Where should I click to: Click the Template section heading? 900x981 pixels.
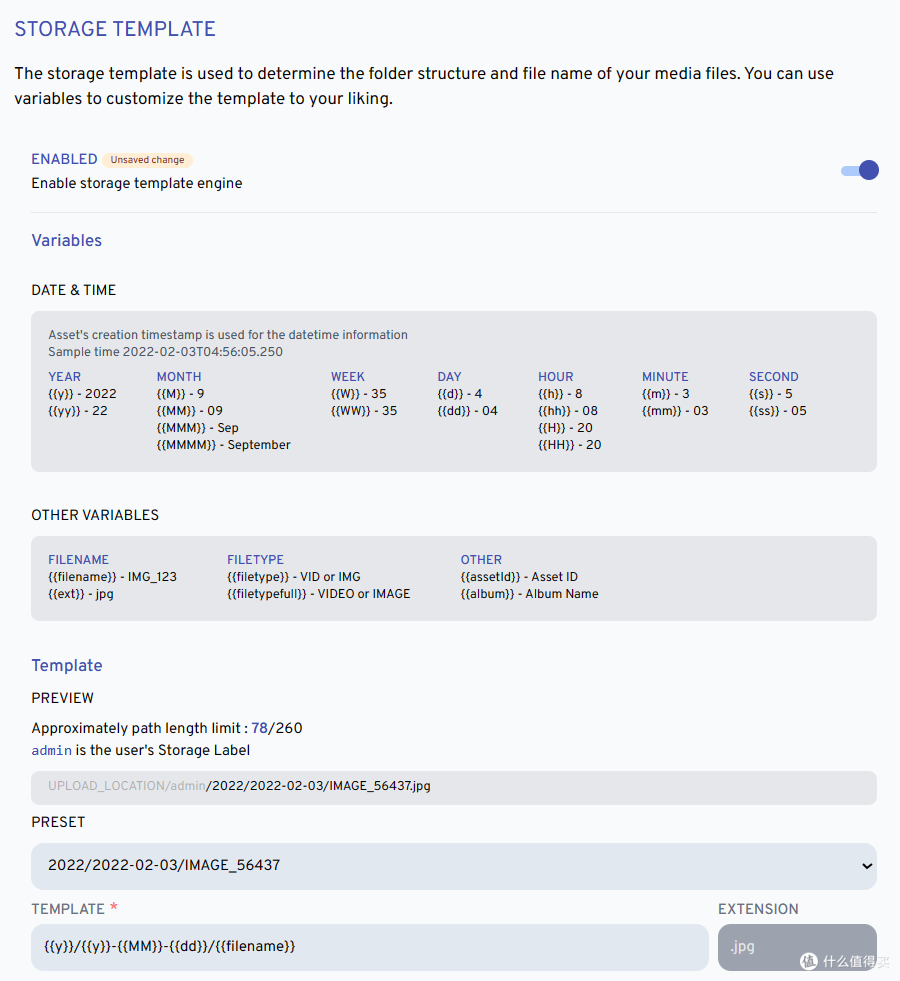tap(66, 666)
